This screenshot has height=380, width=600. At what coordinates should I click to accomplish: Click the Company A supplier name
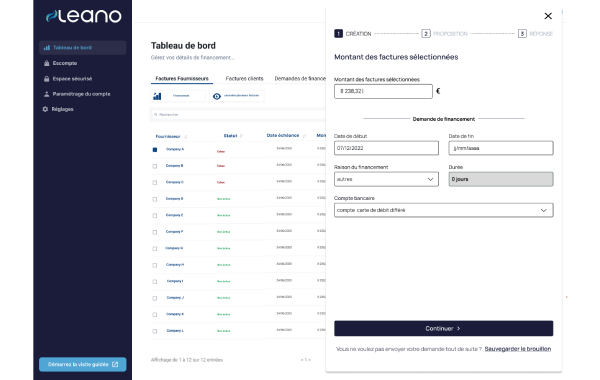pos(175,149)
